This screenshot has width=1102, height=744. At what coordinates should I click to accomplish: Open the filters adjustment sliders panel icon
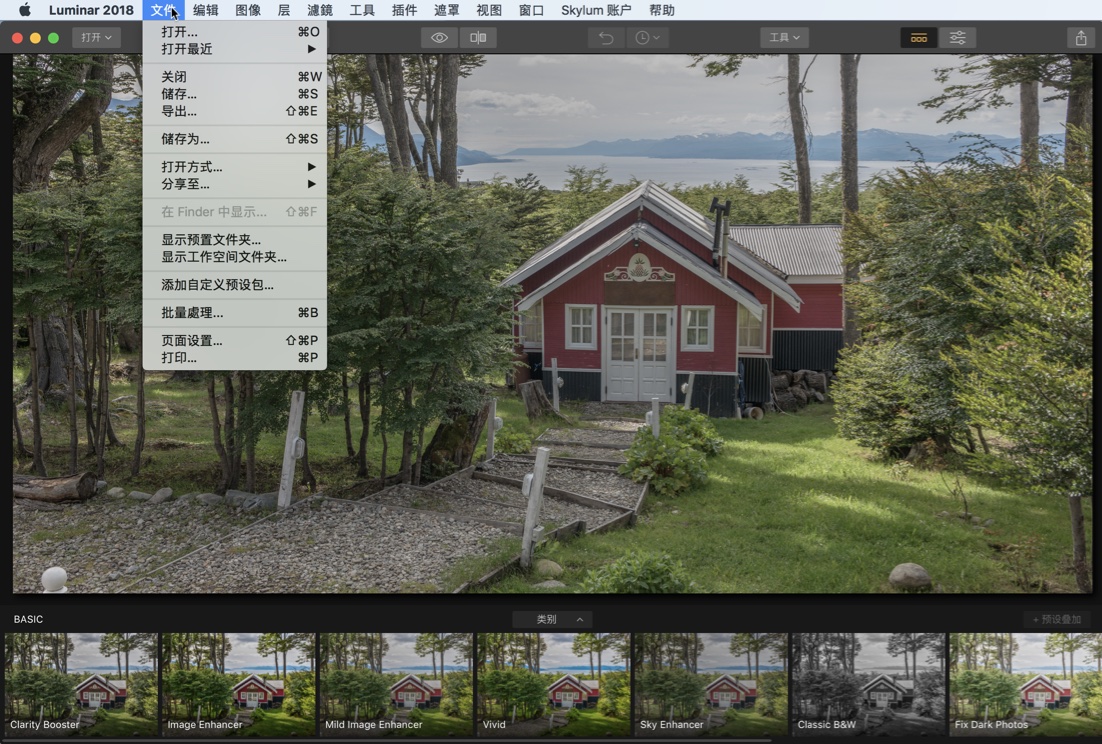pos(958,37)
